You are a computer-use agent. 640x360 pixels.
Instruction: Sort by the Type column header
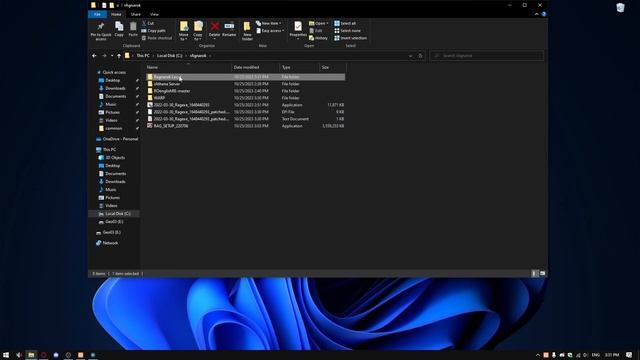click(299, 67)
